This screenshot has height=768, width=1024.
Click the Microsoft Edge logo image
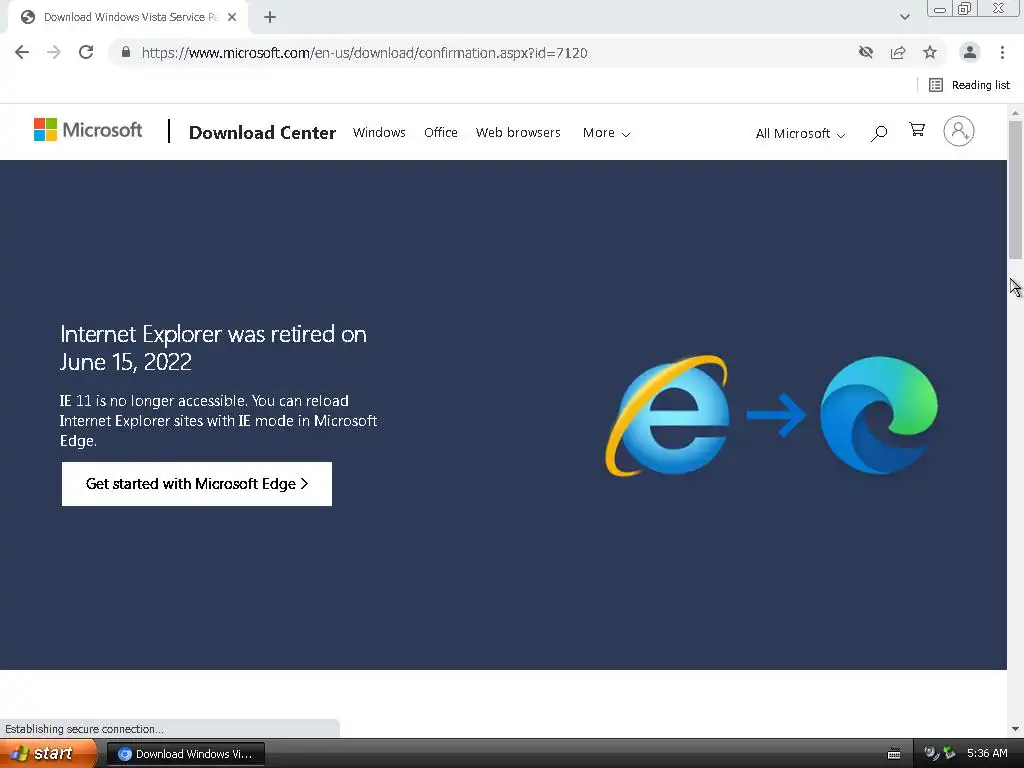point(879,415)
